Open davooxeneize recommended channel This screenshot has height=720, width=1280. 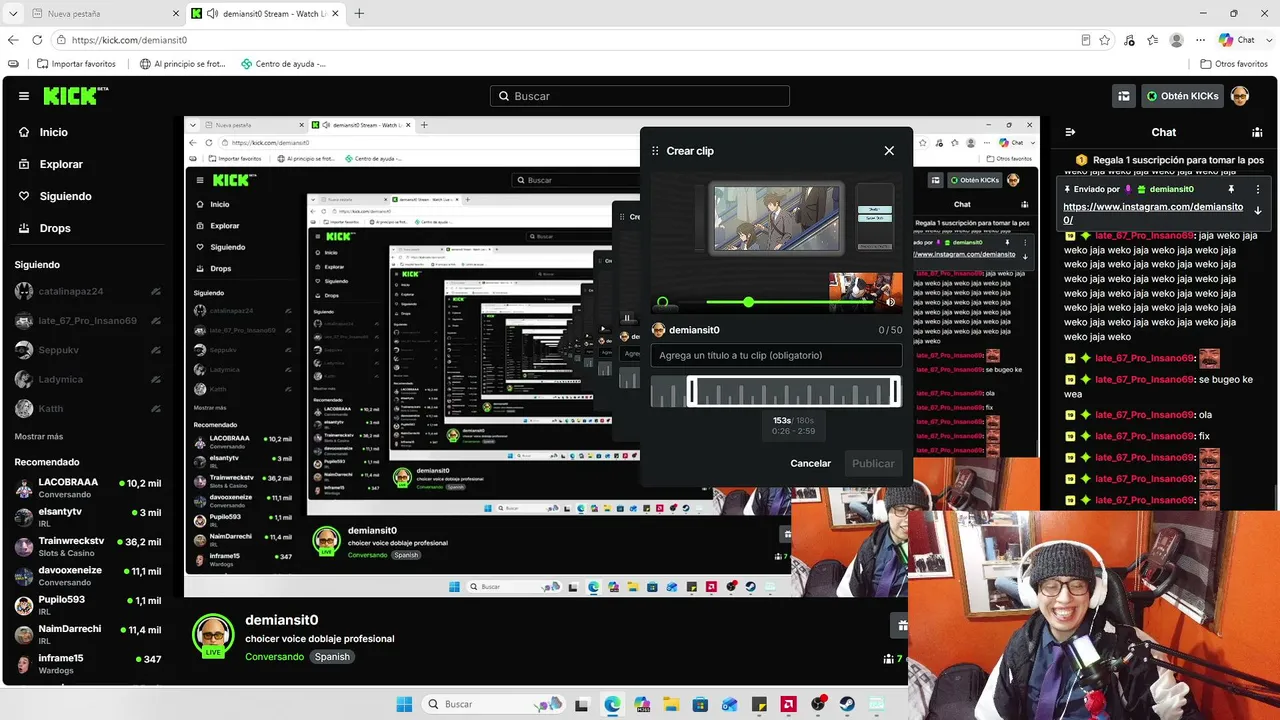coord(88,576)
